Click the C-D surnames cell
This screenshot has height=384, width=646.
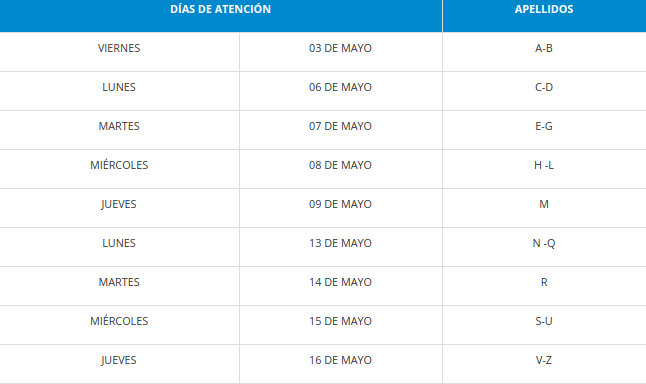point(544,91)
